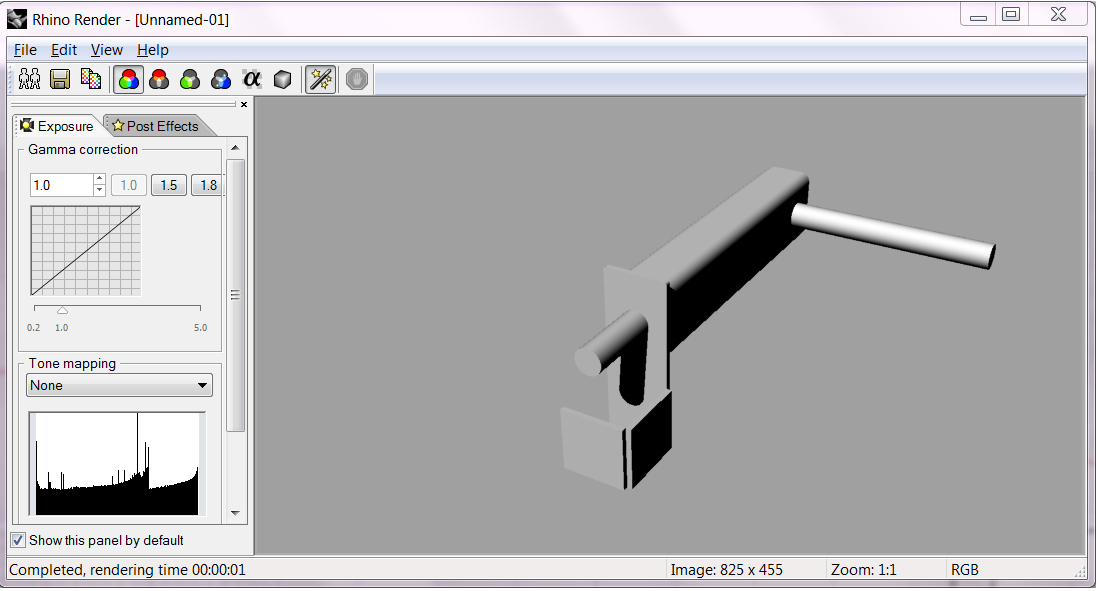Image resolution: width=1098 pixels, height=591 pixels.
Task: Set gamma to the 1.8 preset
Action: click(207, 185)
